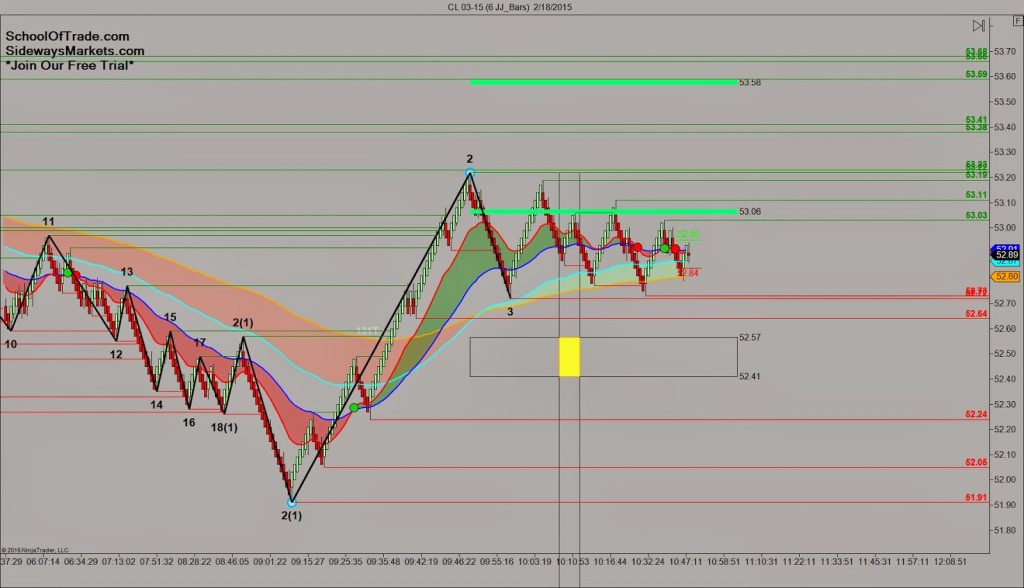Click the yellow rectangle drawing object
This screenshot has height=588, width=1024.
point(569,357)
